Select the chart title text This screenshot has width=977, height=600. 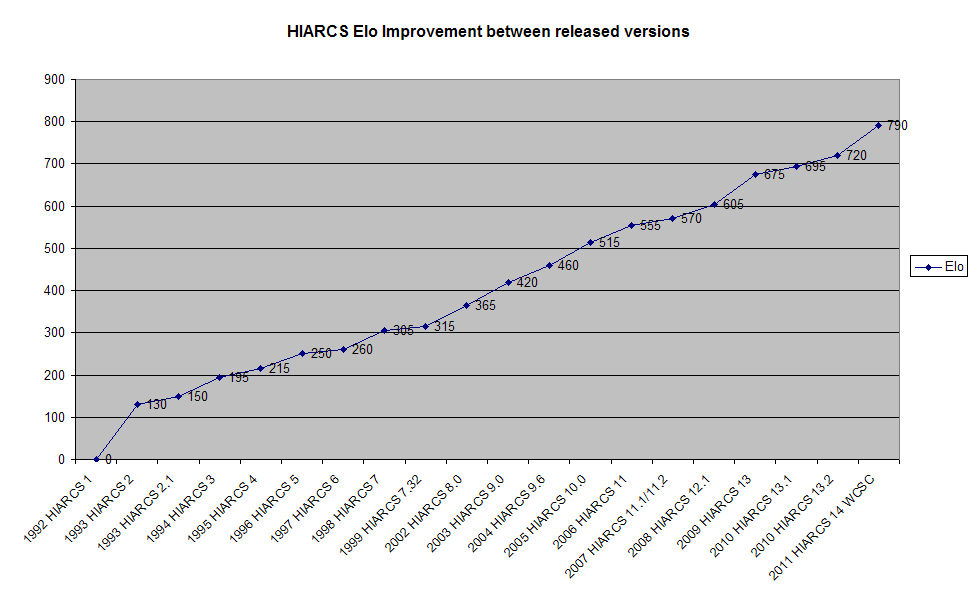tap(488, 31)
